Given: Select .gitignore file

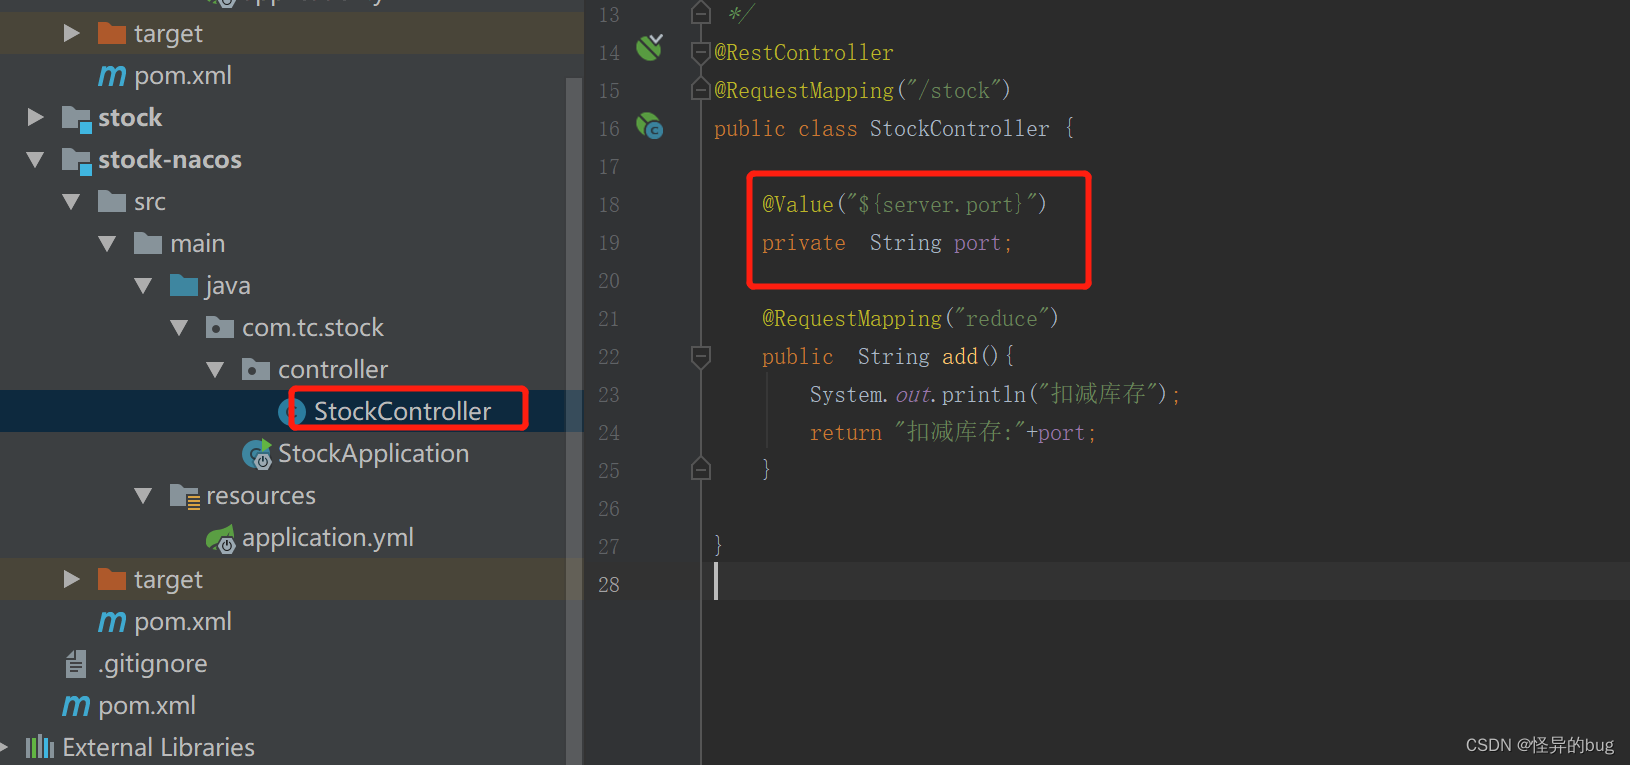Looking at the screenshot, I should click(153, 664).
